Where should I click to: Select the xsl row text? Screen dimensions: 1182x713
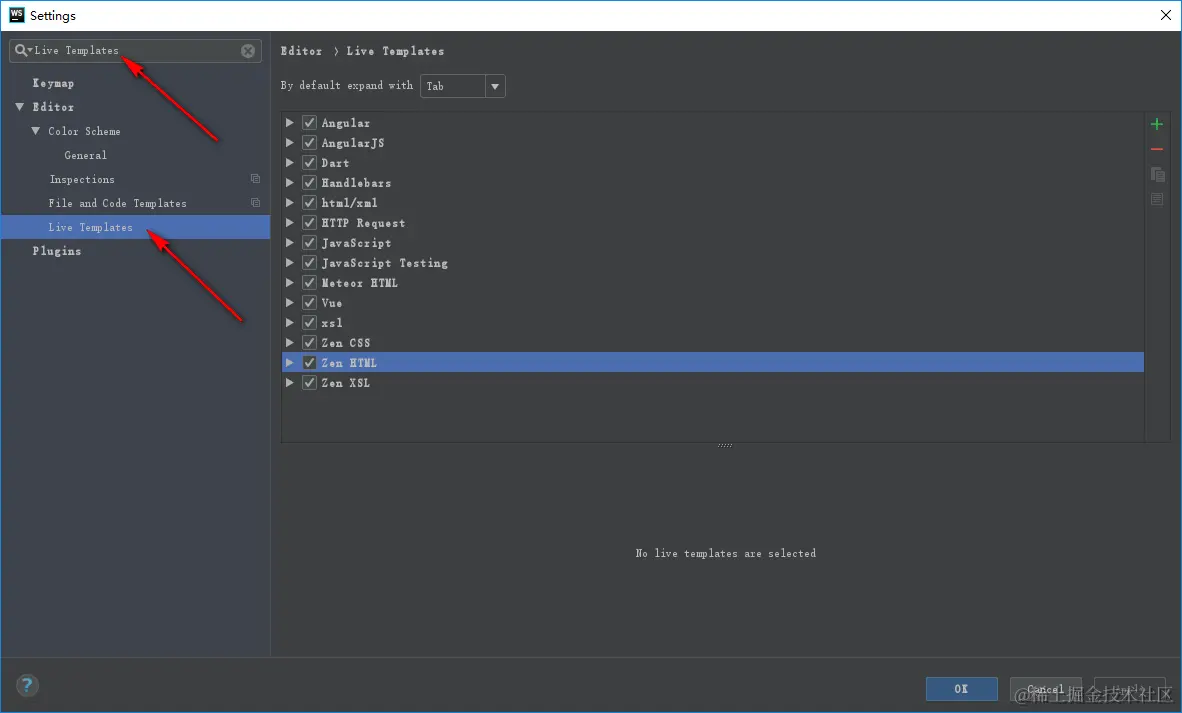(332, 323)
